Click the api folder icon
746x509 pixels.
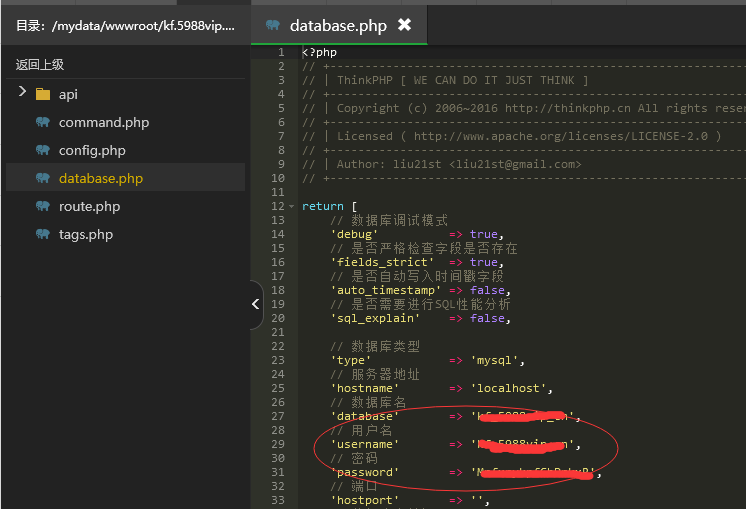[x=42, y=94]
